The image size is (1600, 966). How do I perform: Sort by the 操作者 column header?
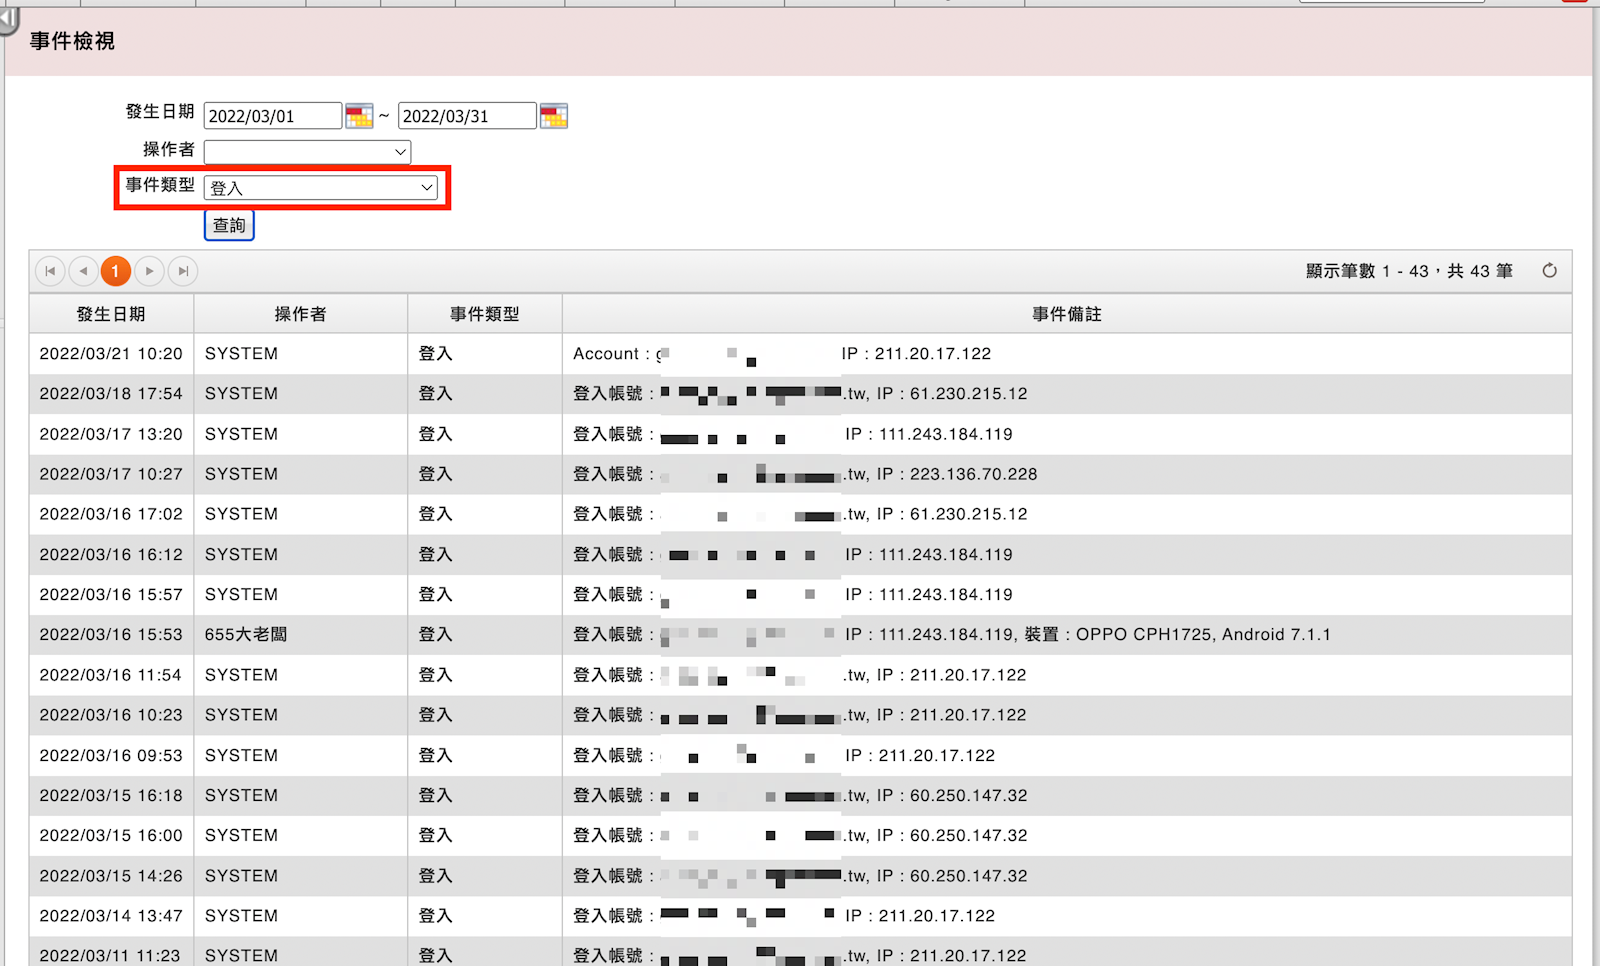pos(300,314)
